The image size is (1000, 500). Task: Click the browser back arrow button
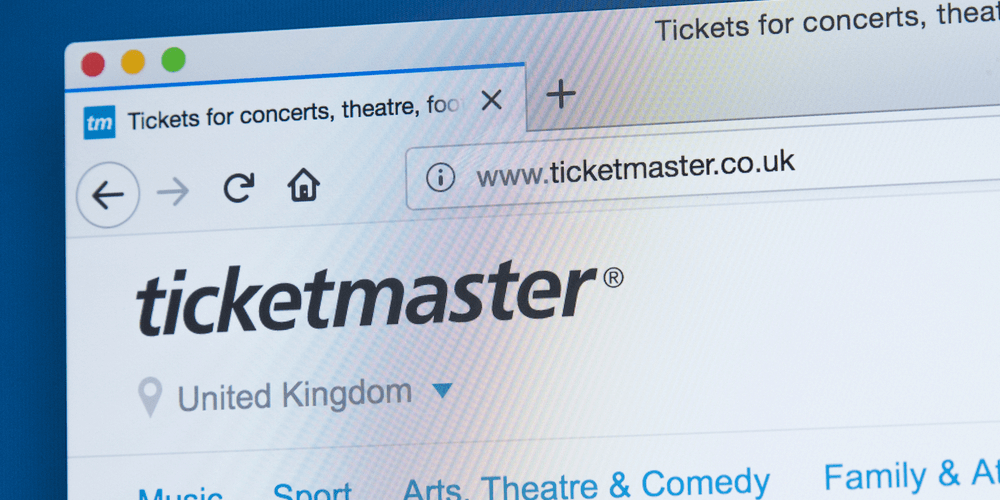pos(108,195)
